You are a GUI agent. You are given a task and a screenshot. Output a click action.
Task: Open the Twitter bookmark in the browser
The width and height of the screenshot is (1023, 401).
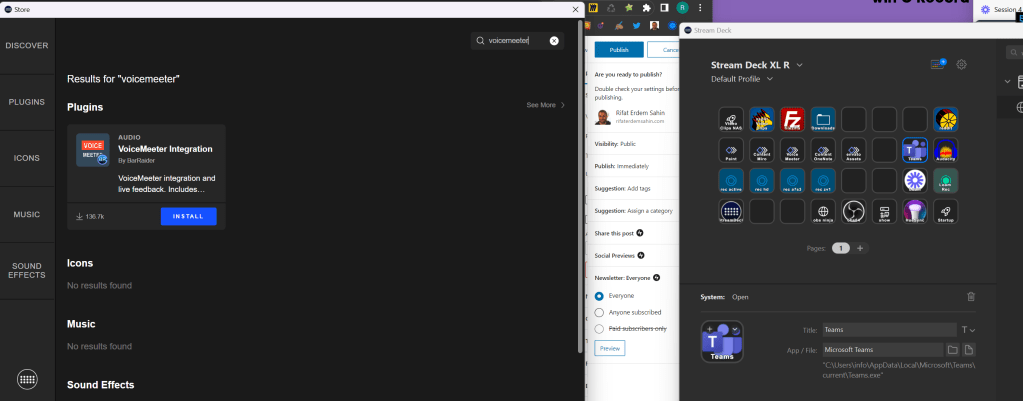point(636,26)
